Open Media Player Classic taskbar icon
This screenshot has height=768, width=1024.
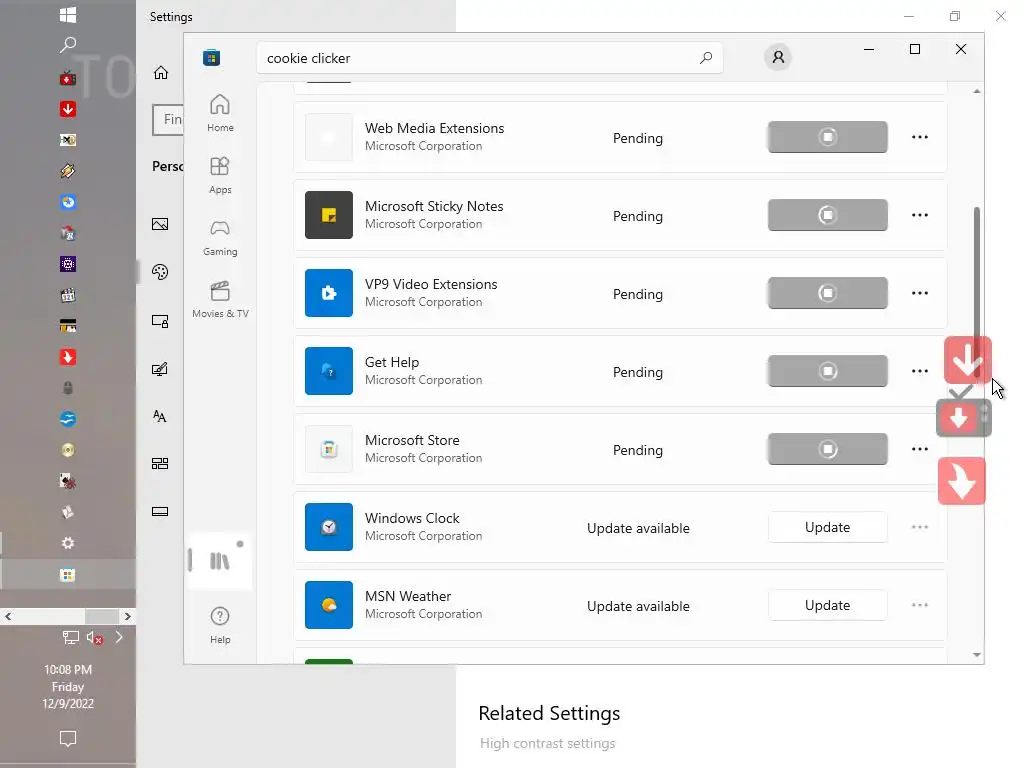(68, 295)
